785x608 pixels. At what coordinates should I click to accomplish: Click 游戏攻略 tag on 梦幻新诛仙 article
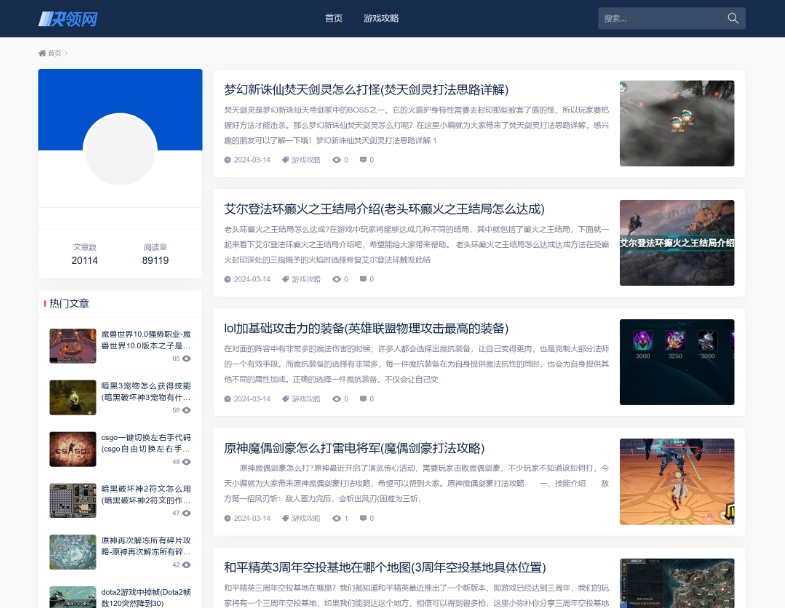coord(306,160)
